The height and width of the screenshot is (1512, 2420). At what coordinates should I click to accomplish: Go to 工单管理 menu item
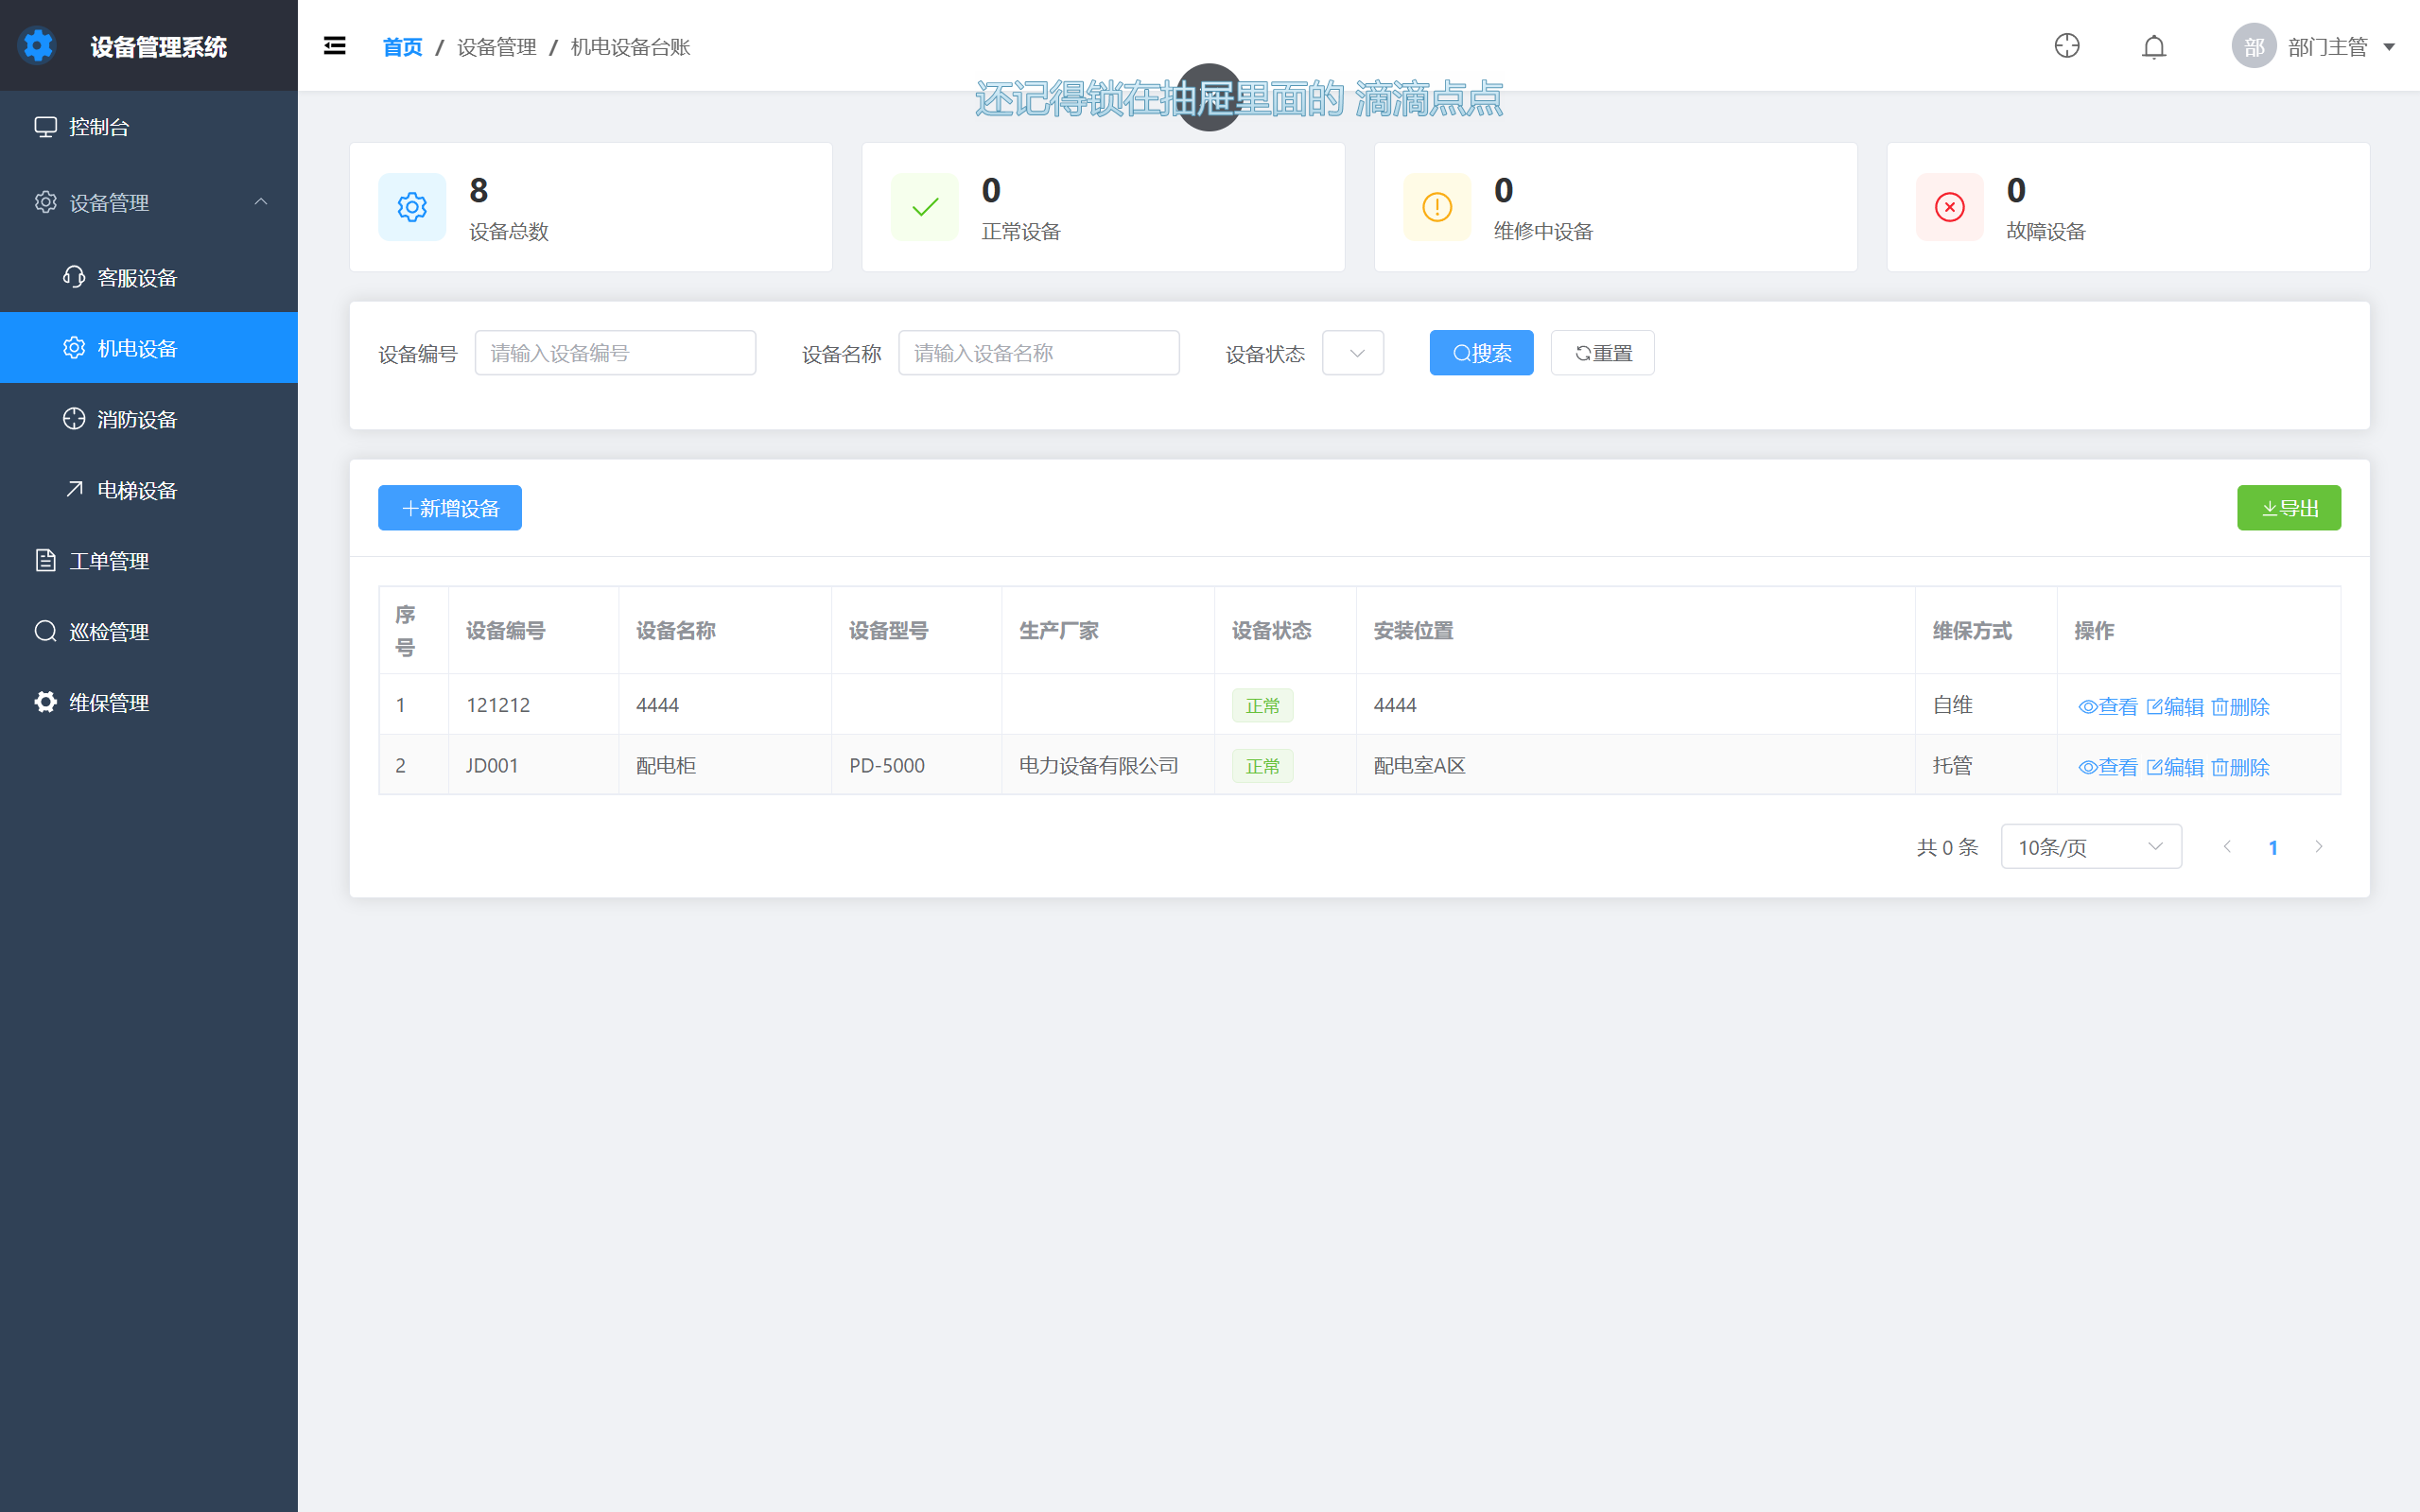(x=109, y=561)
